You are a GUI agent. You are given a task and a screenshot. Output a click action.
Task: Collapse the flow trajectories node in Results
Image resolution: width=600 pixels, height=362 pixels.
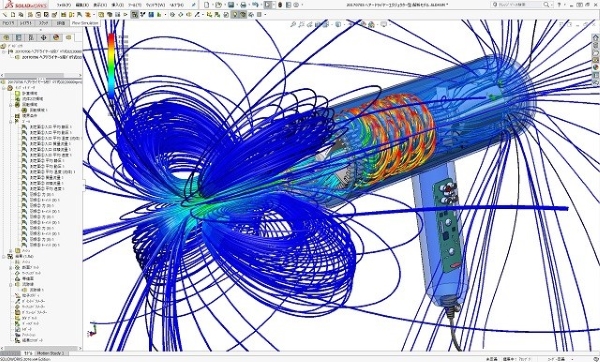tap(11, 284)
